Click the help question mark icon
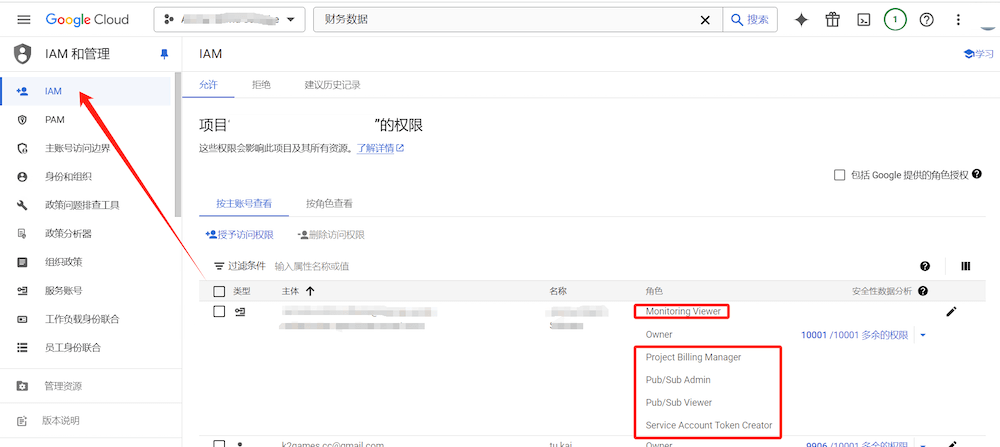This screenshot has height=447, width=1000. pos(927,20)
